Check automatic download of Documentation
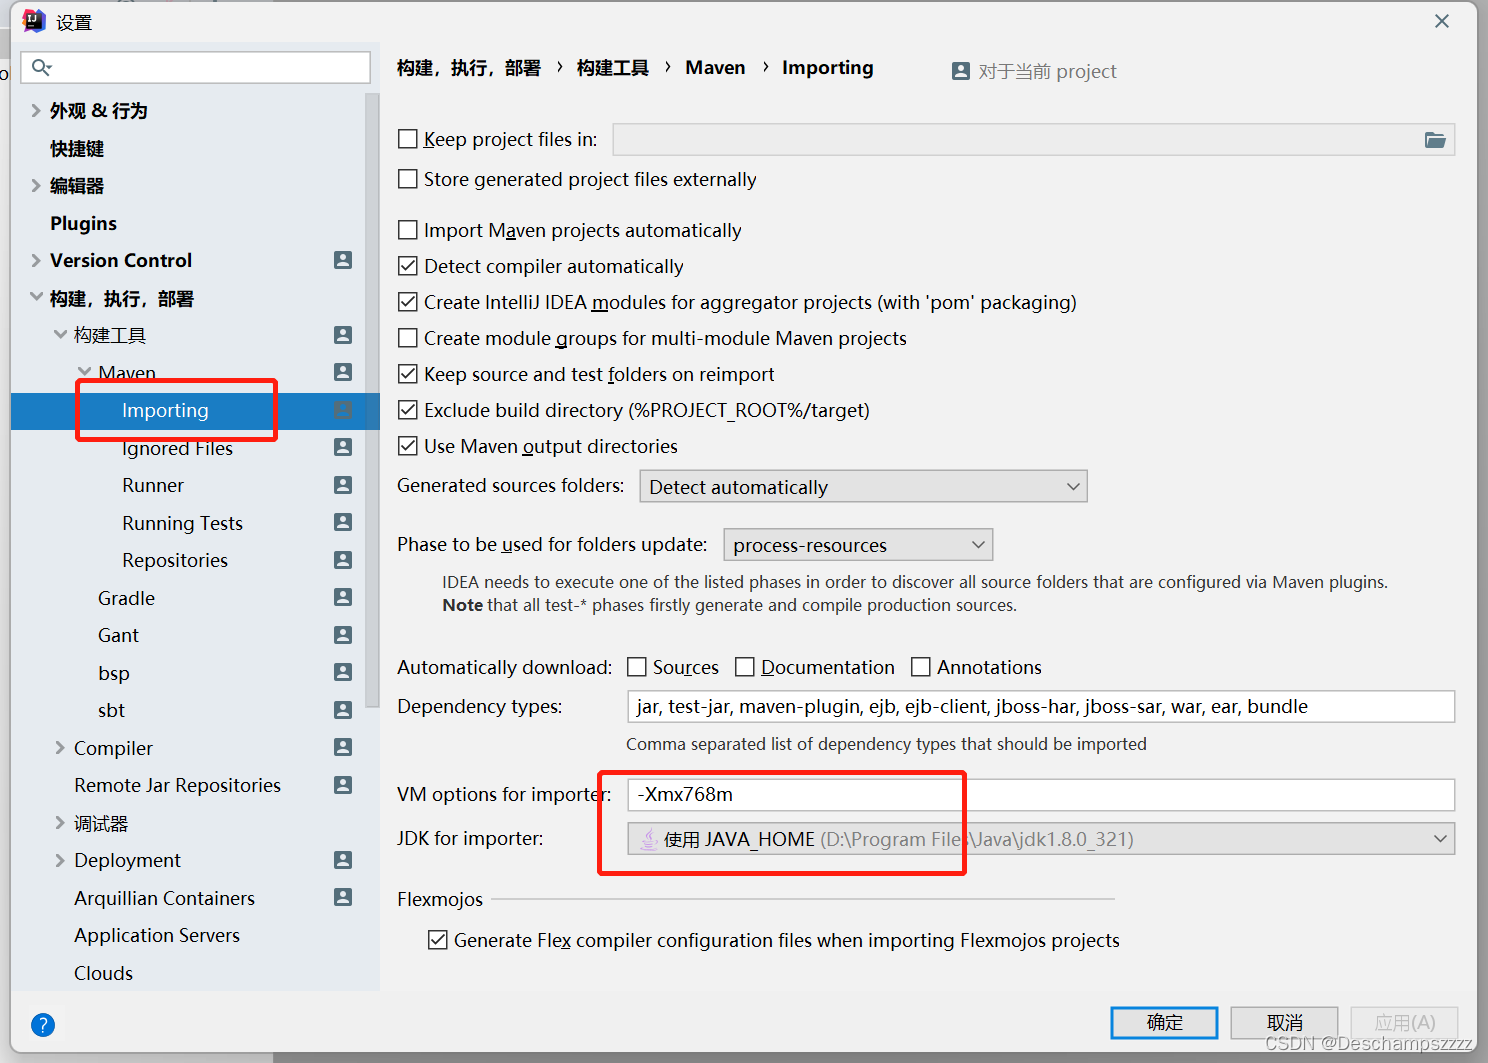This screenshot has width=1488, height=1063. coord(745,667)
